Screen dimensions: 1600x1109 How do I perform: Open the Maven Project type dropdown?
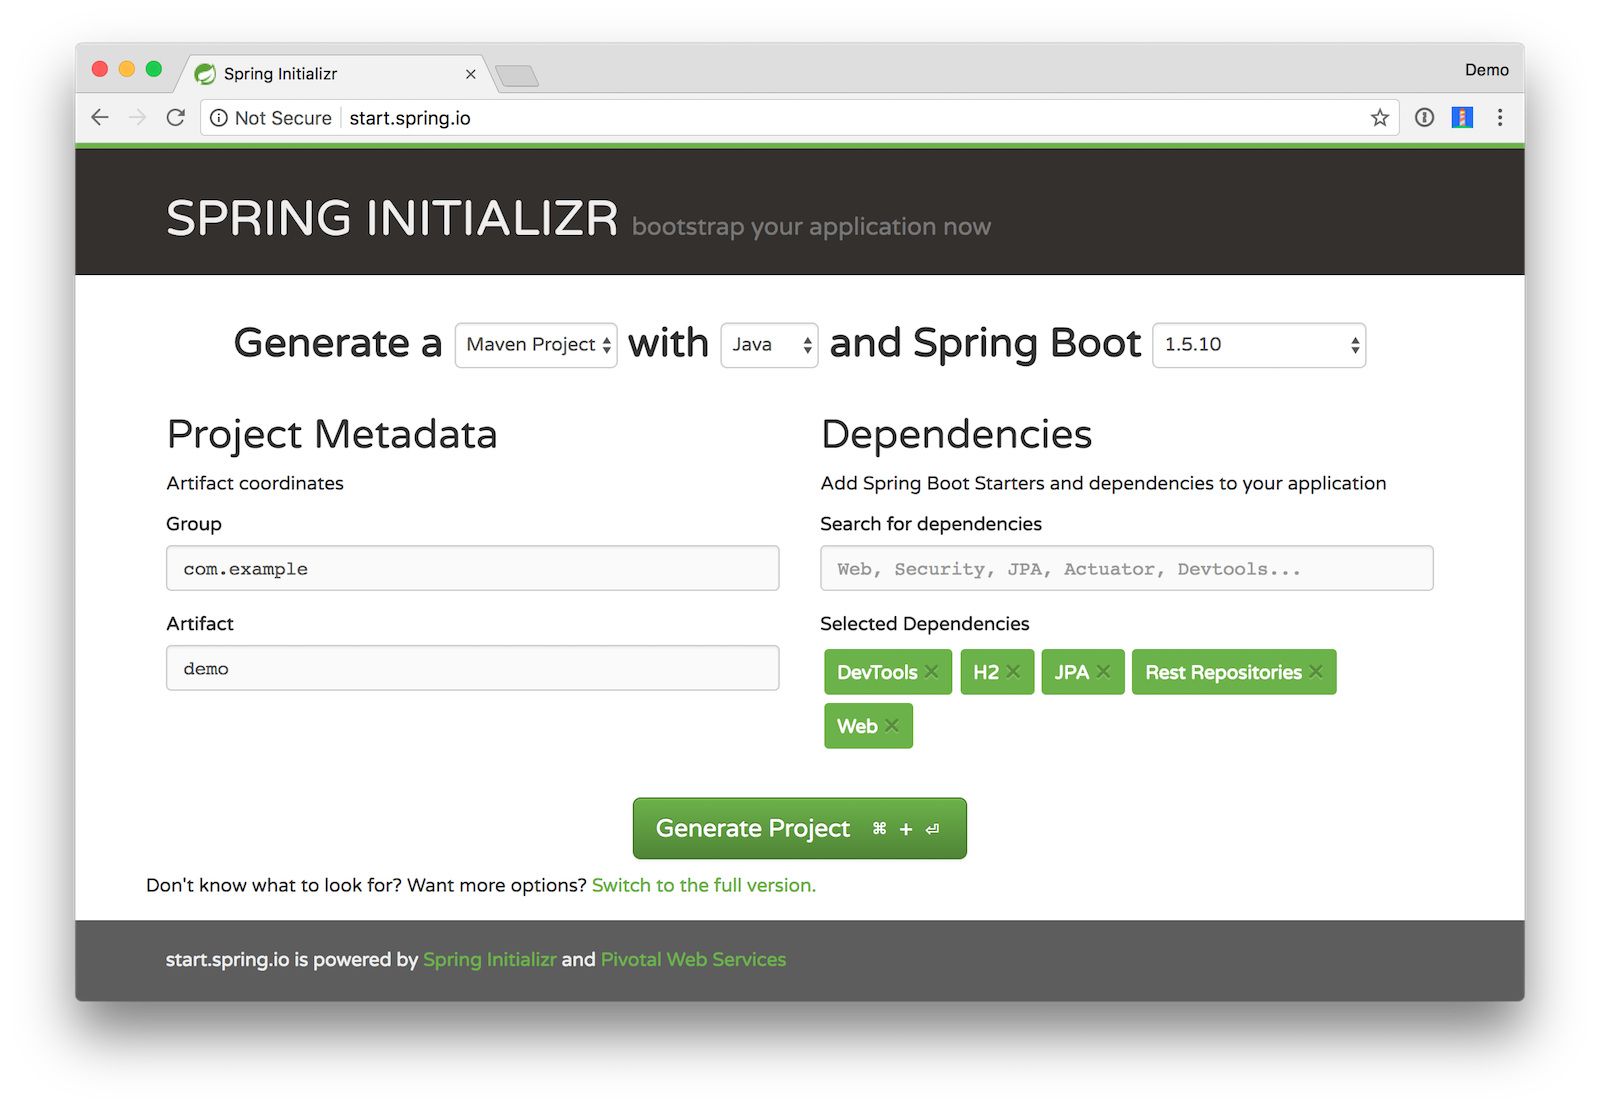[x=536, y=345]
